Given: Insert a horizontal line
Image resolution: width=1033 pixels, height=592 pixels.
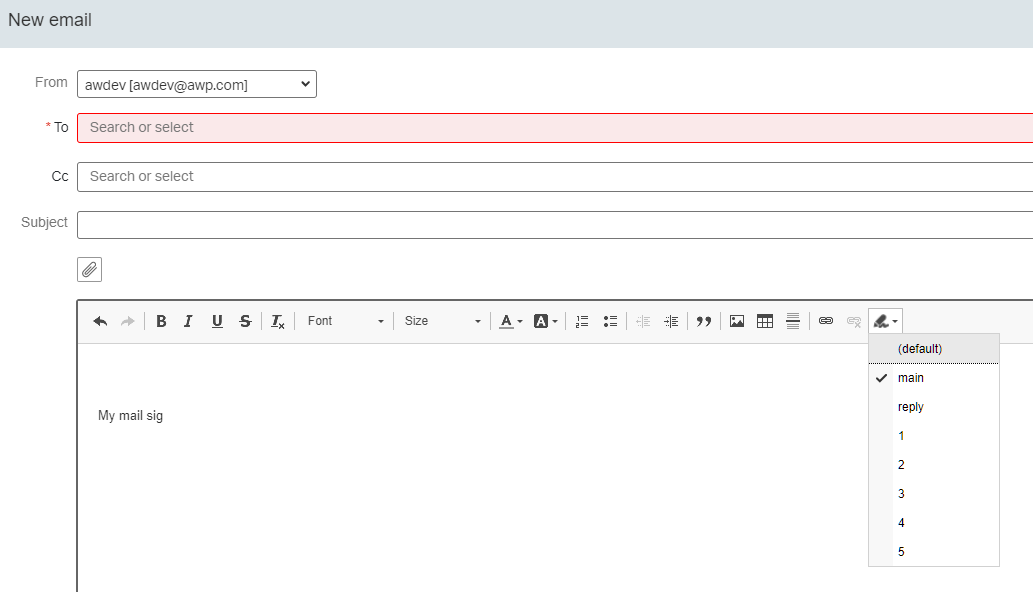Looking at the screenshot, I should click(x=793, y=321).
